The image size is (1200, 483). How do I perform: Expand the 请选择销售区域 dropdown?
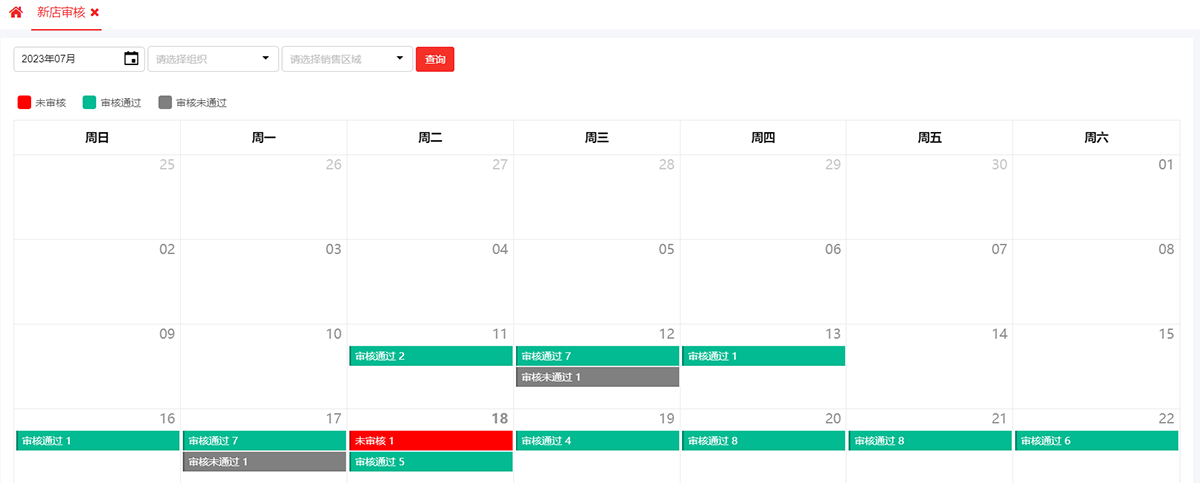click(347, 59)
